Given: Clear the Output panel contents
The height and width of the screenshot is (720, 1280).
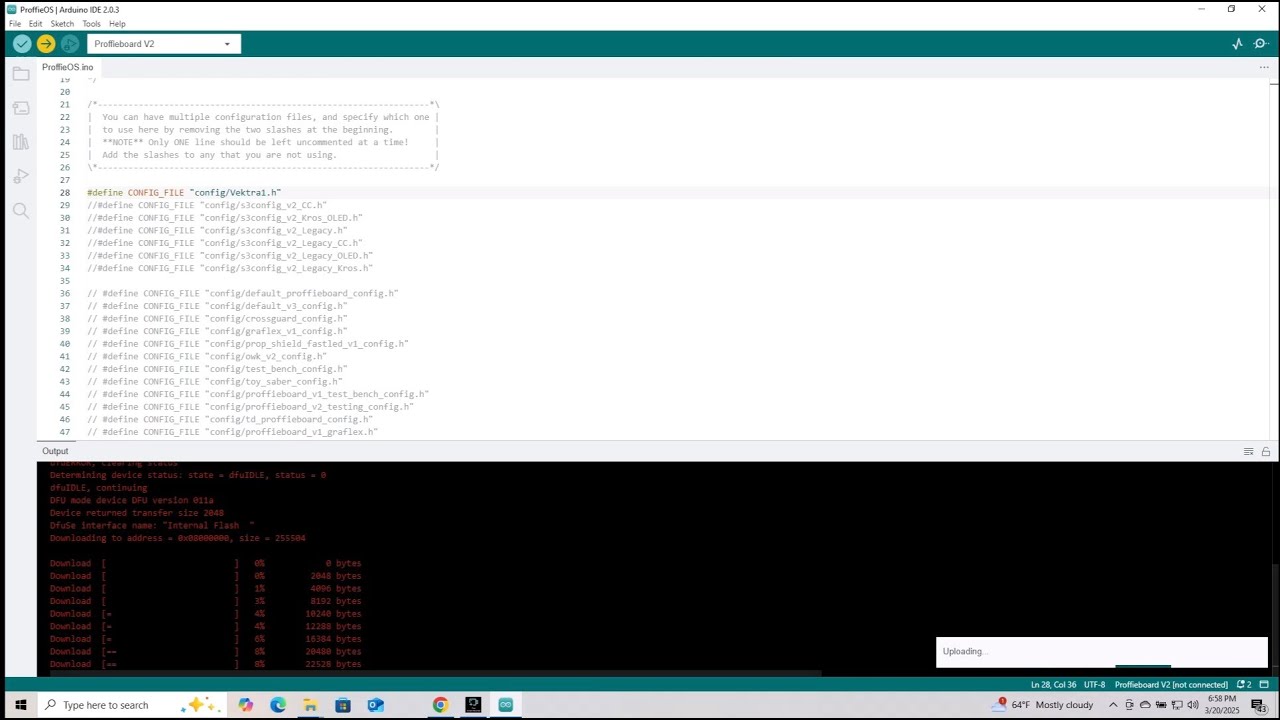Looking at the screenshot, I should pos(1248,452).
